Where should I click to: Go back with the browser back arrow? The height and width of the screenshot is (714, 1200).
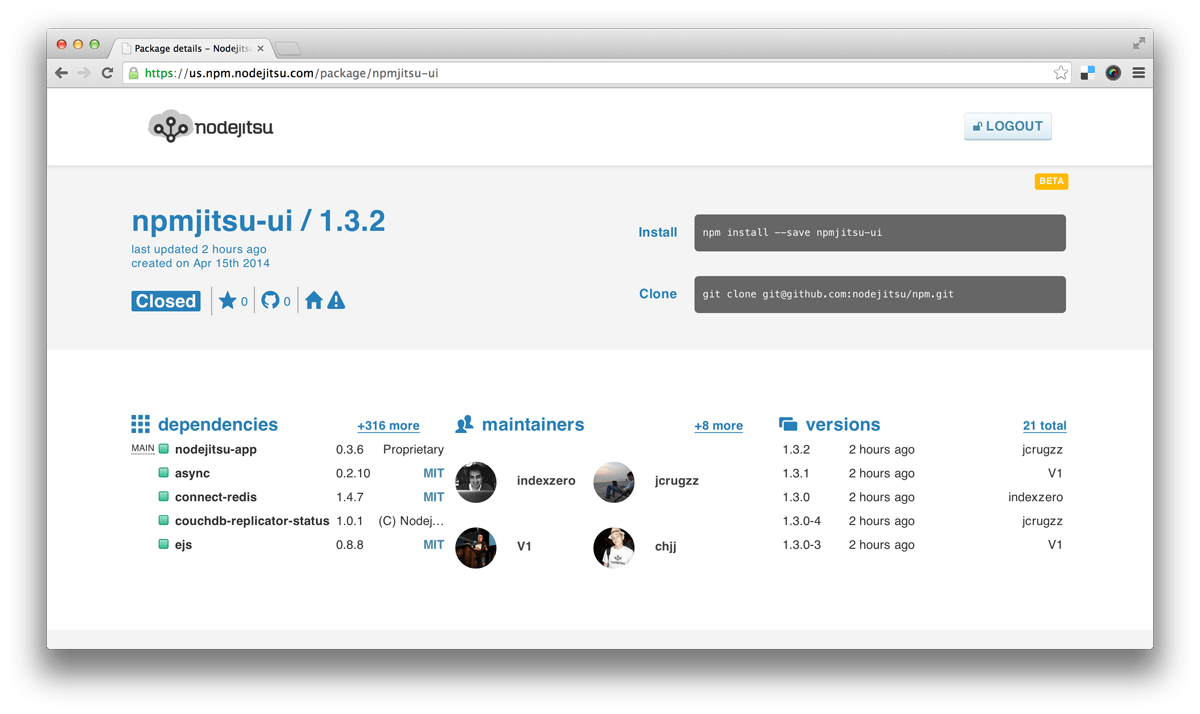click(x=62, y=73)
